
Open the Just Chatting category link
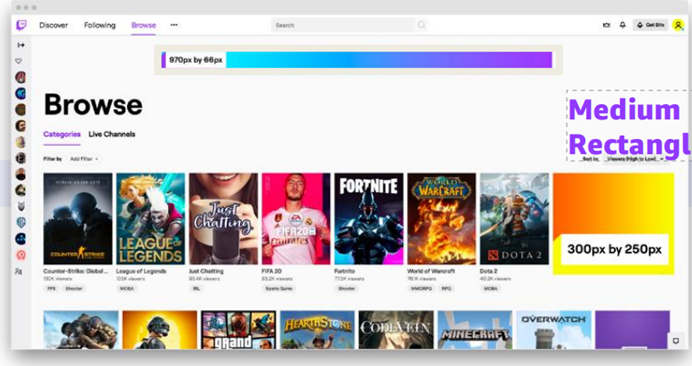point(206,271)
